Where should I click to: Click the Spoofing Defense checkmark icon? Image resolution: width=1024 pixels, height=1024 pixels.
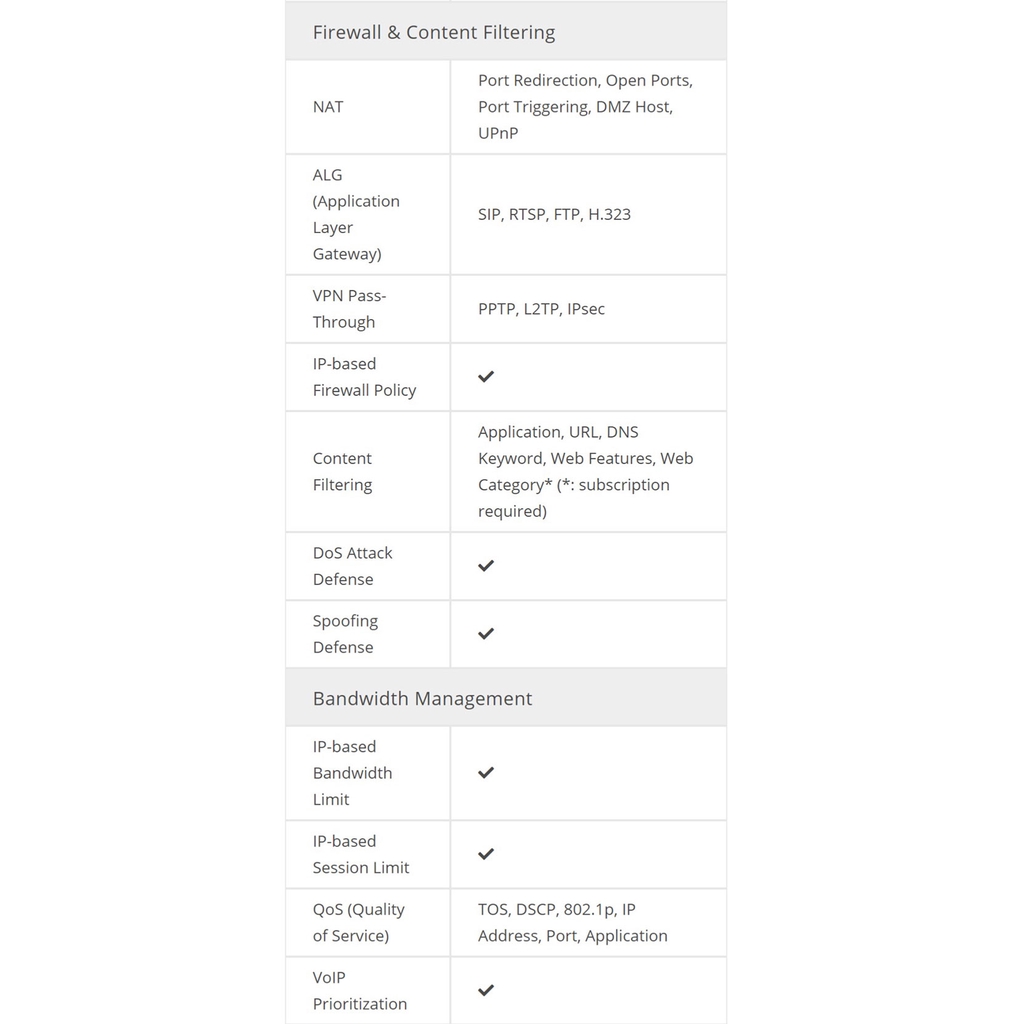point(486,634)
